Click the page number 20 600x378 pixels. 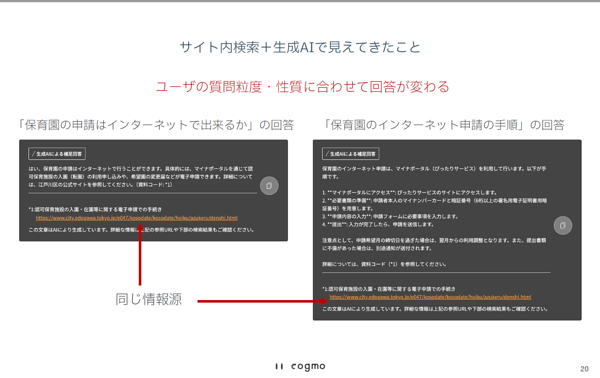click(584, 369)
